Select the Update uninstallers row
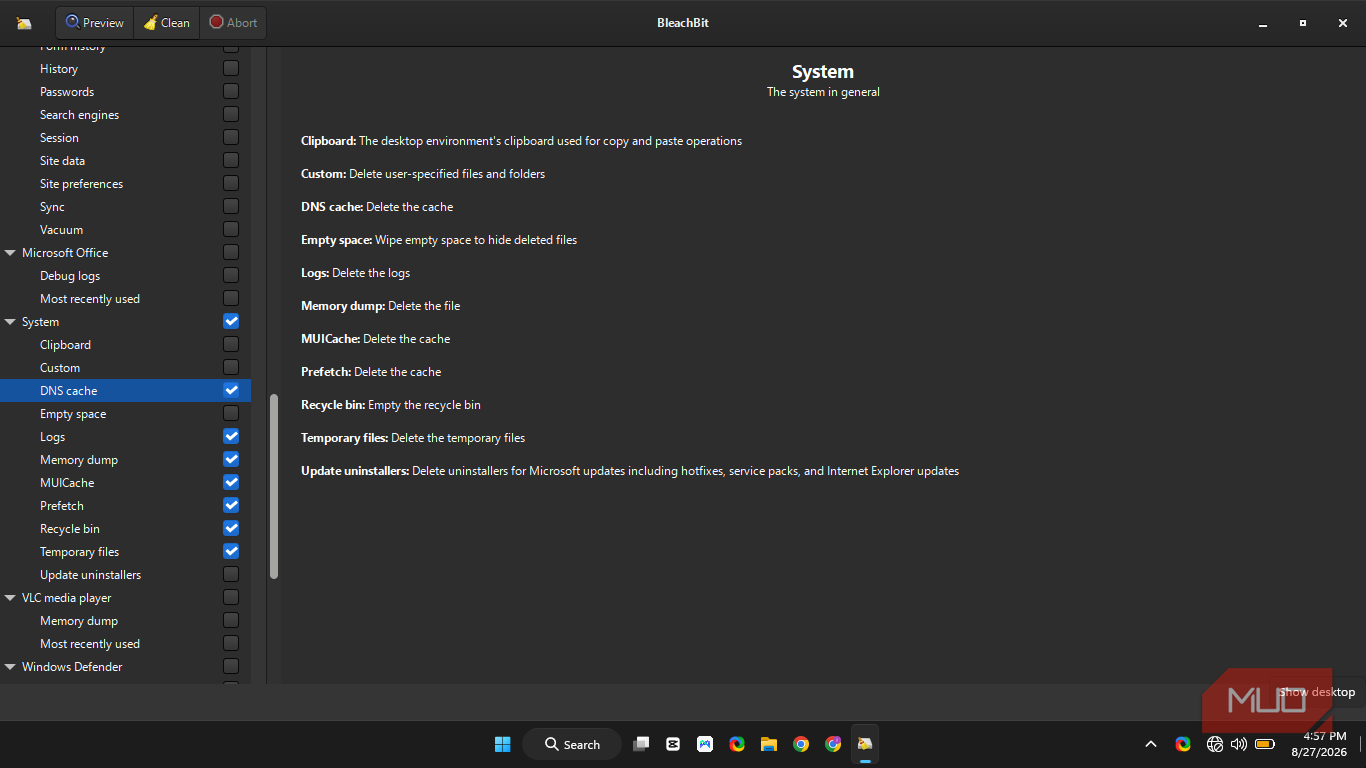Viewport: 1366px width, 768px height. (125, 574)
